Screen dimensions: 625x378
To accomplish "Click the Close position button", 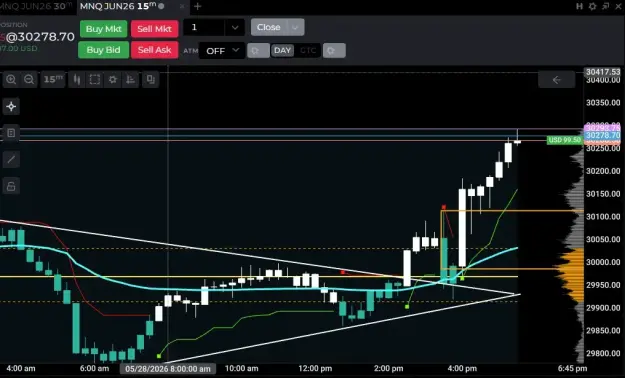I will coord(269,27).
